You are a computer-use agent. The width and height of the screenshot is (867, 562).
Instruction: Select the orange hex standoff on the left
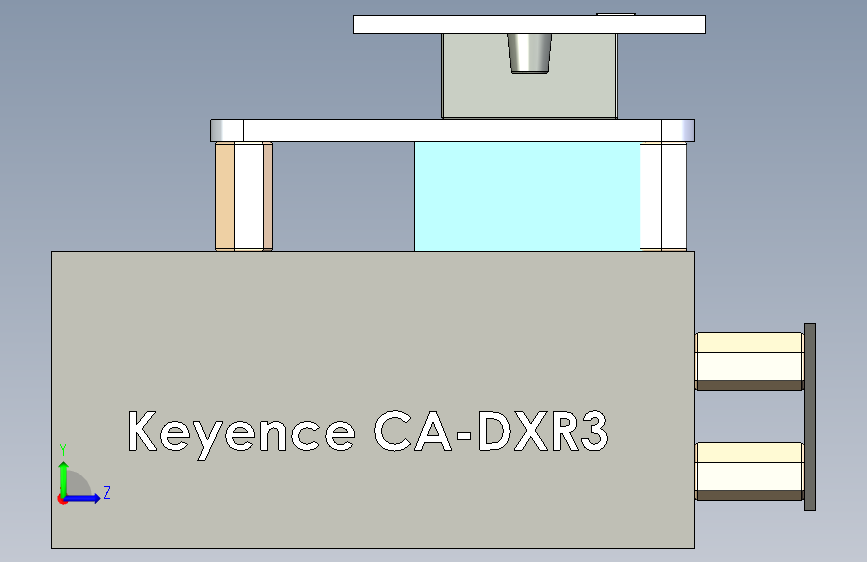click(244, 196)
